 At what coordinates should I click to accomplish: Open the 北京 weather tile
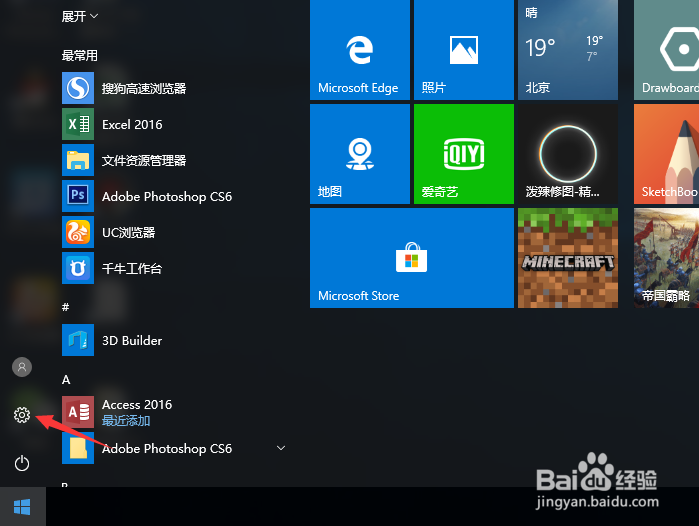tap(568, 50)
